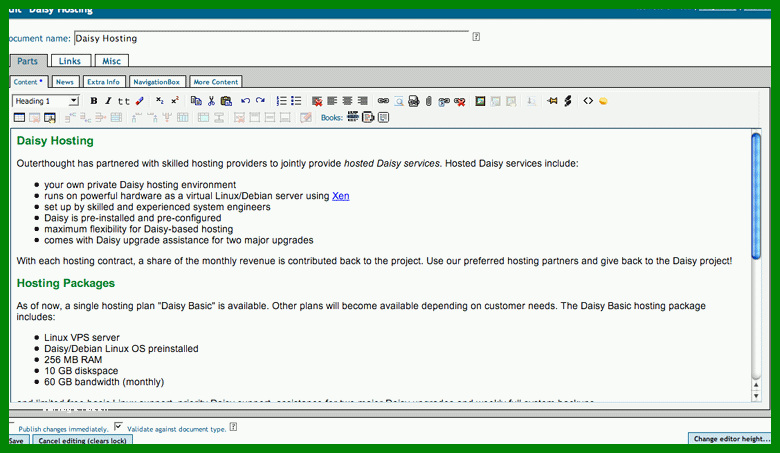Apply teletype (tt) formatting

[x=123, y=101]
